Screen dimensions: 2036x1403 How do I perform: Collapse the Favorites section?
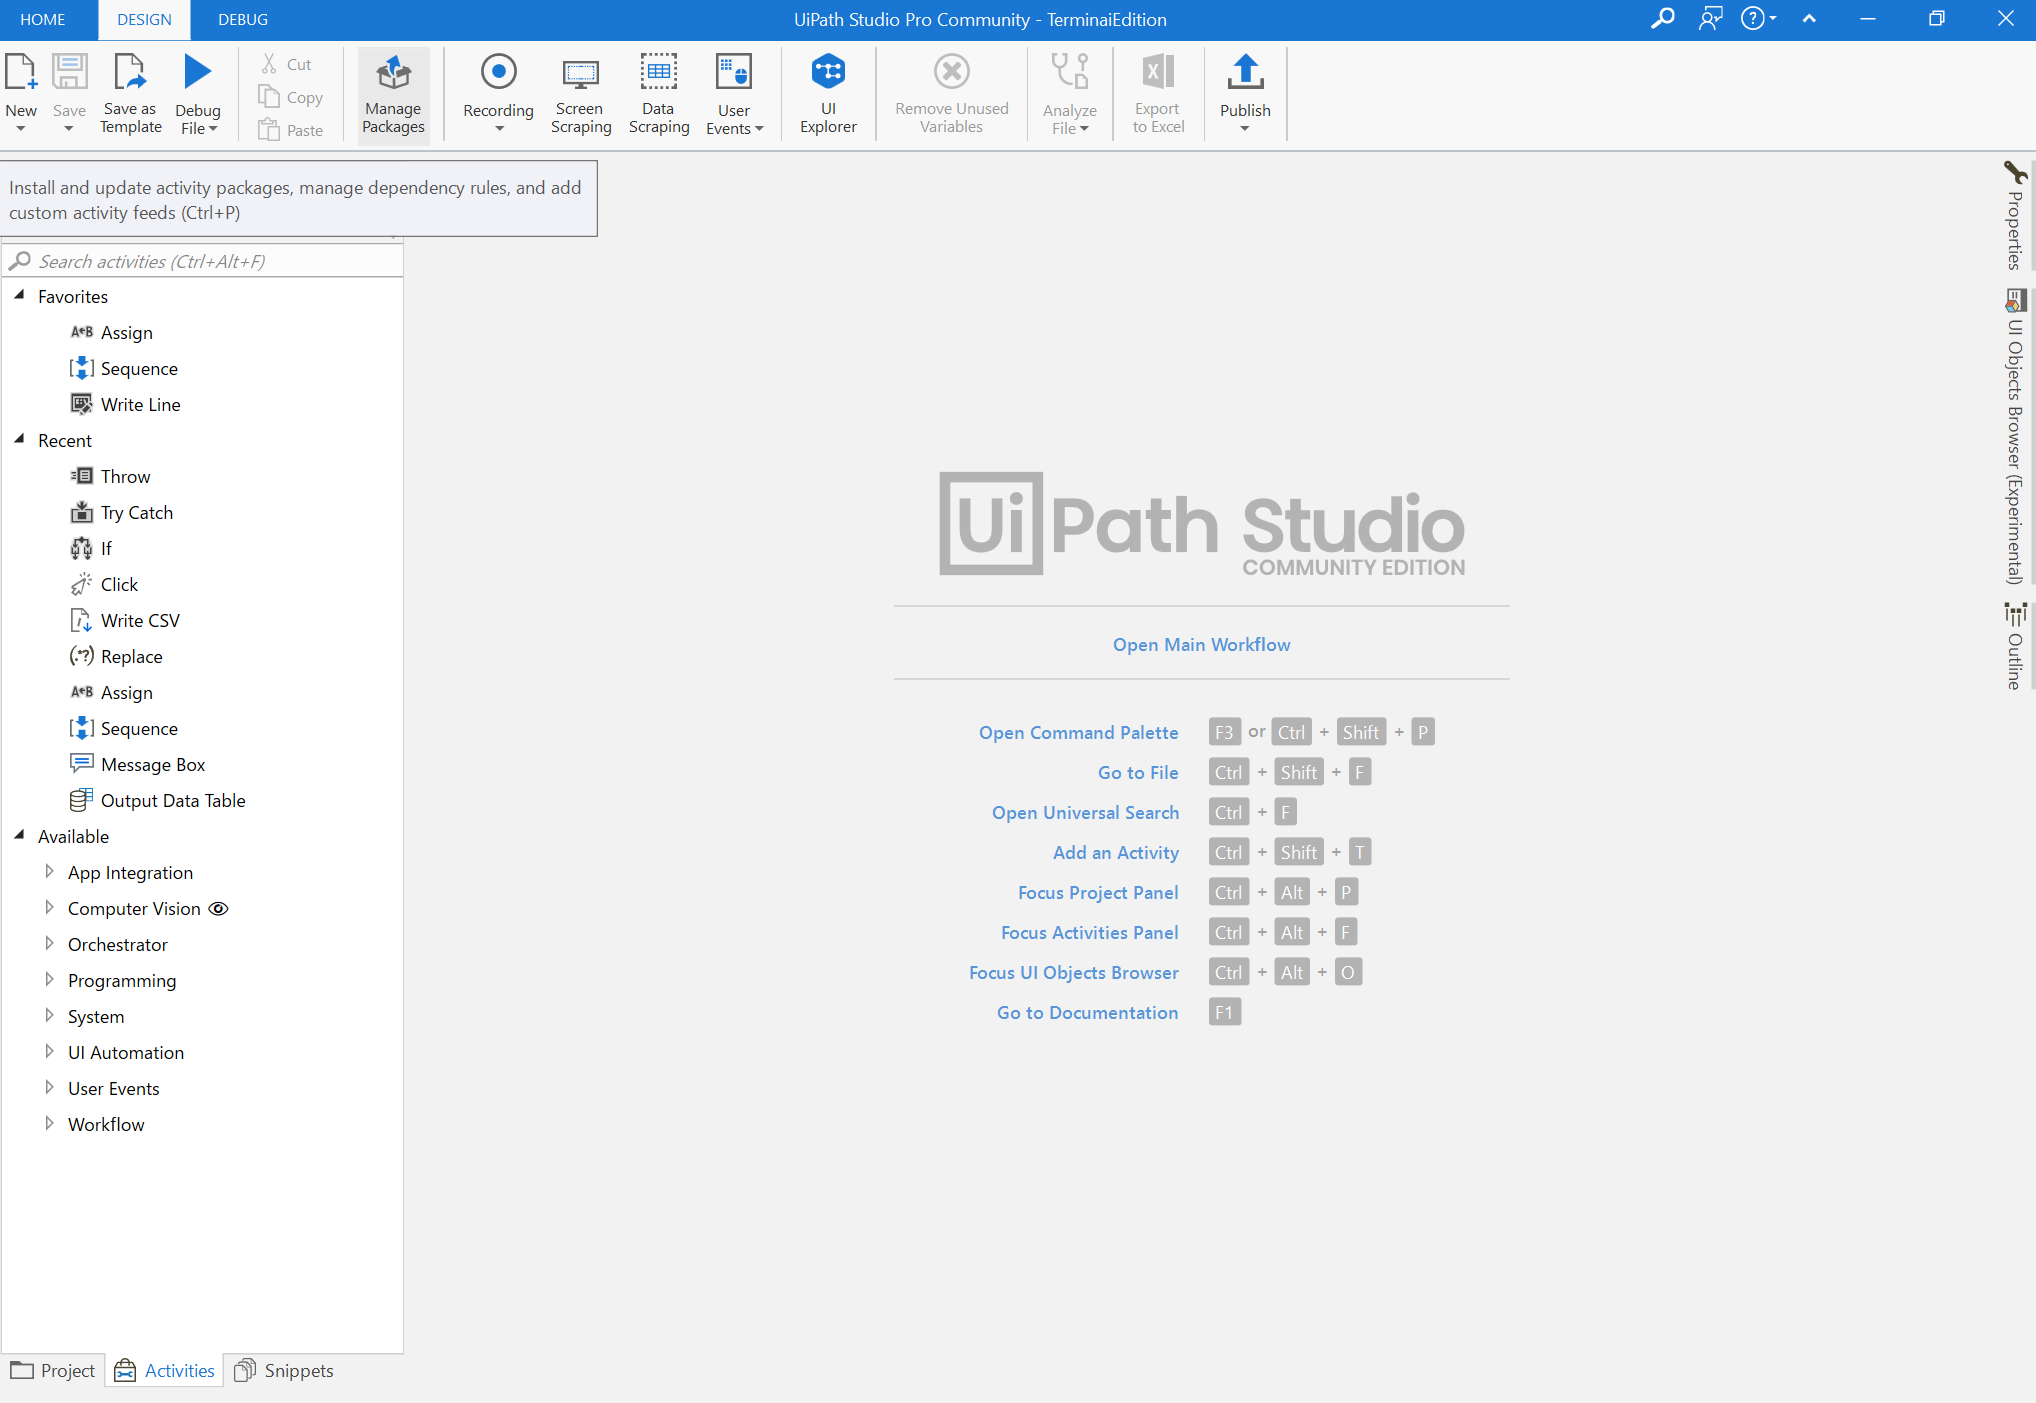(x=19, y=296)
